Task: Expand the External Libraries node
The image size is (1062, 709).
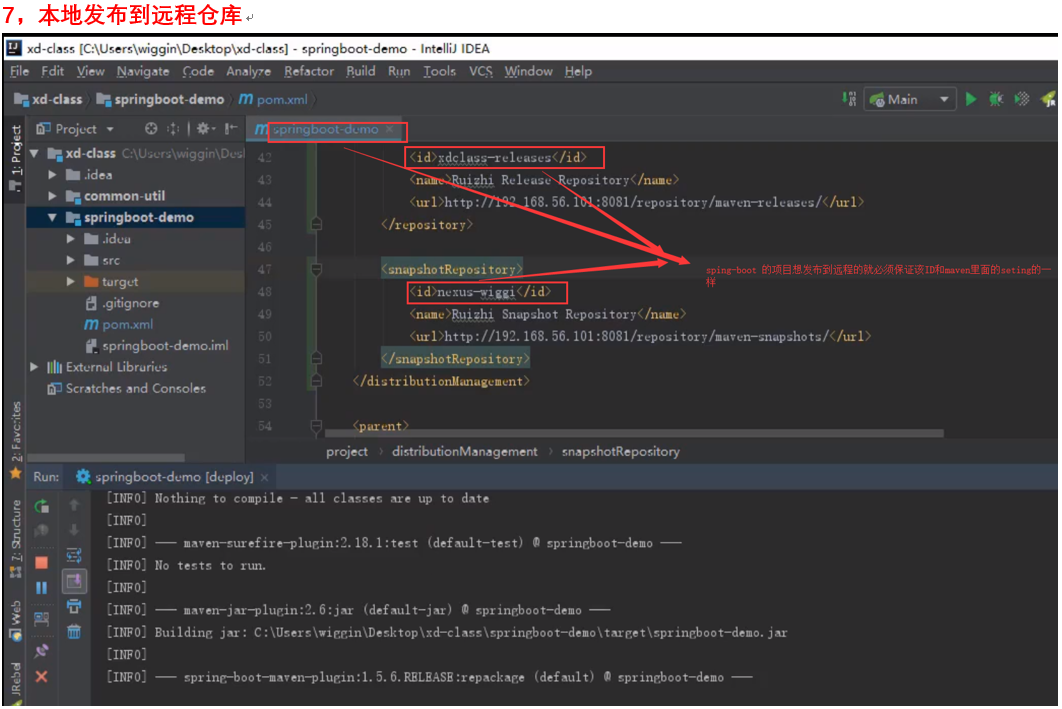Action: coord(36,367)
